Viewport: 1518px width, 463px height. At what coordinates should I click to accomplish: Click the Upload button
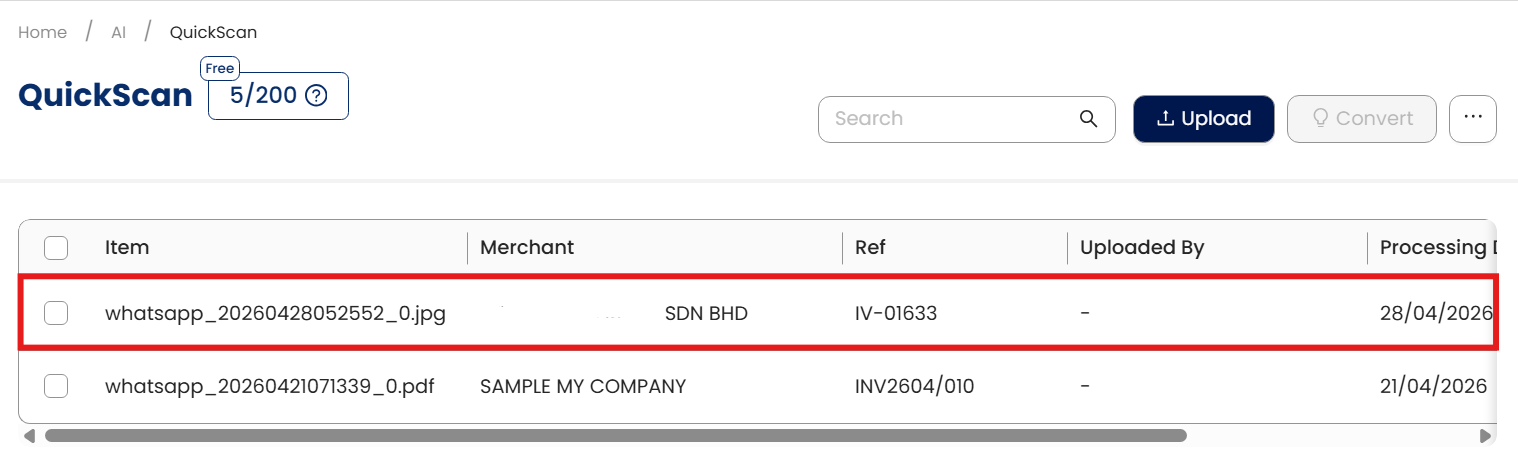pos(1203,119)
